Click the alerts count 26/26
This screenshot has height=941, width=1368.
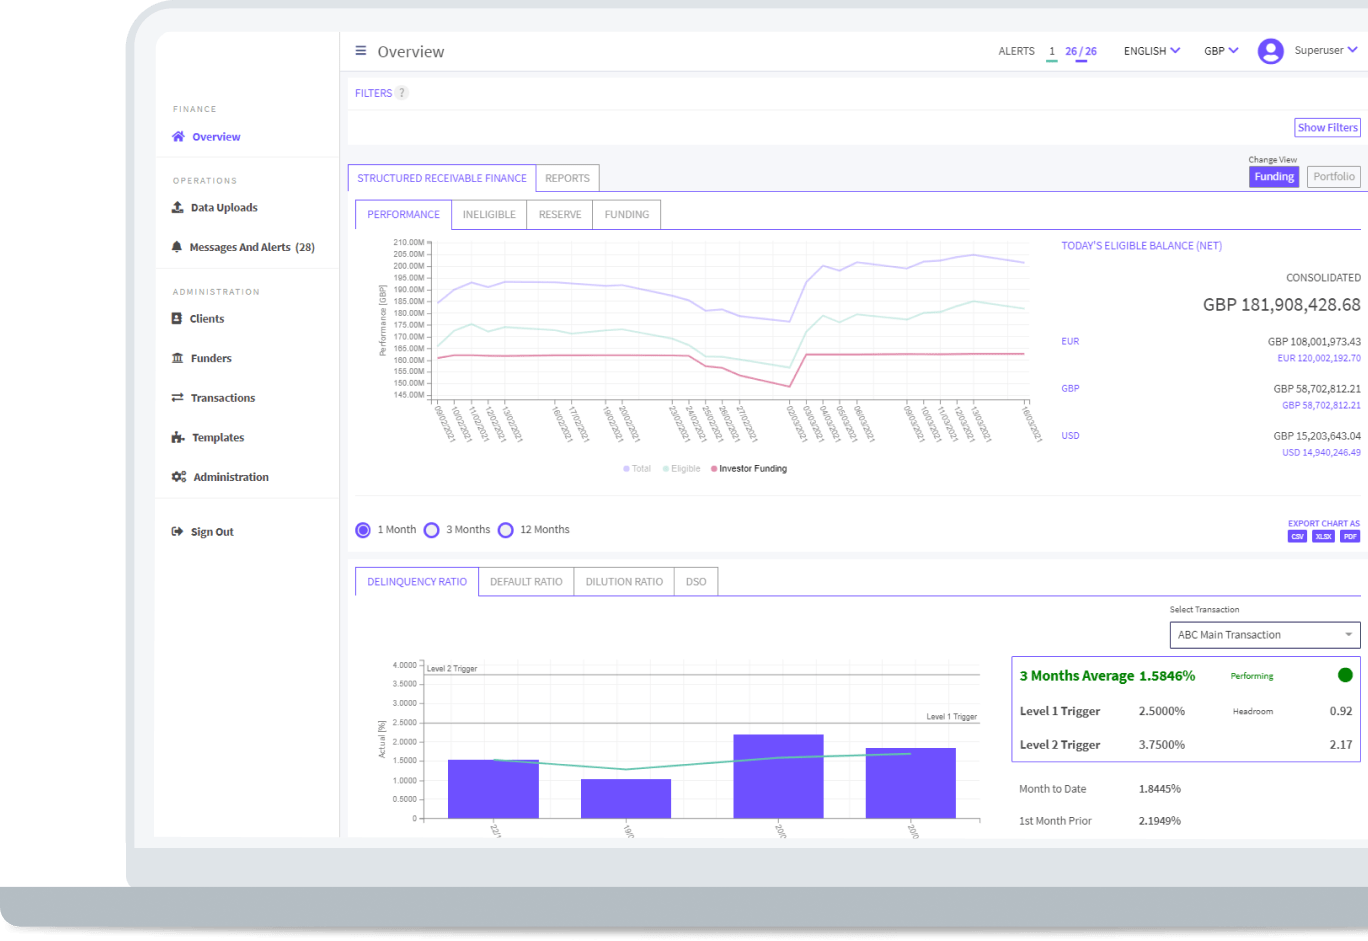coord(1081,51)
